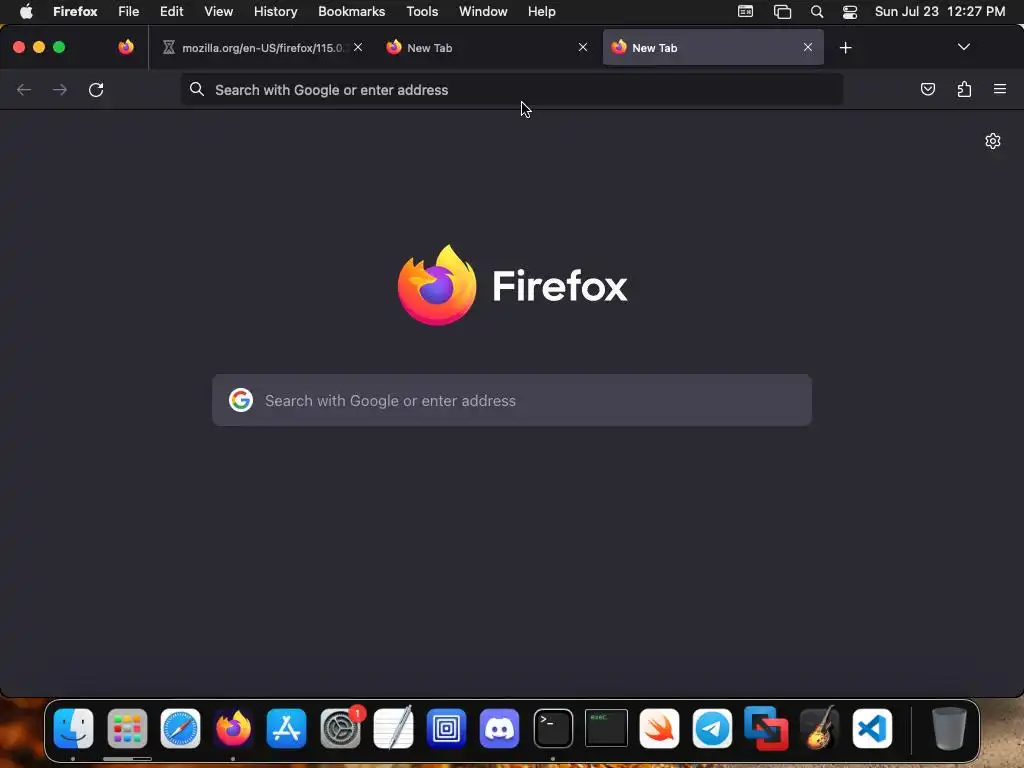Click the date and time in menu bar

click(x=940, y=11)
